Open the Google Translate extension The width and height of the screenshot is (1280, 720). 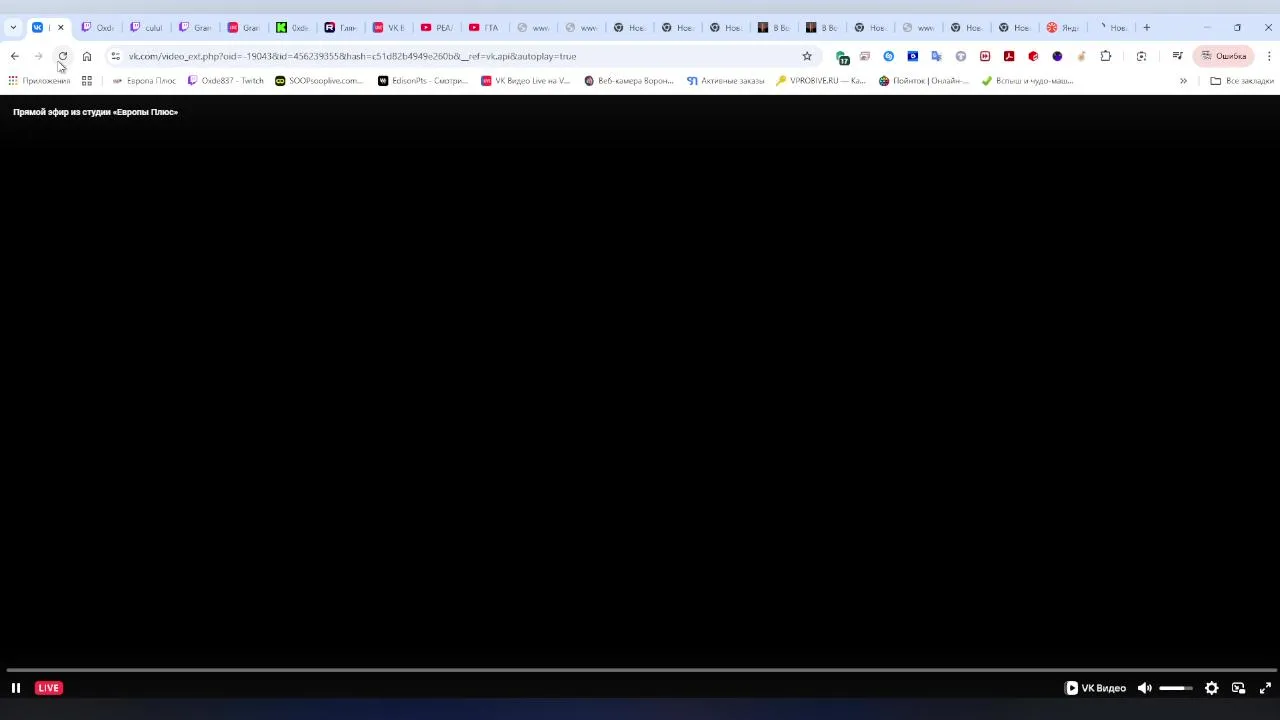tap(937, 56)
